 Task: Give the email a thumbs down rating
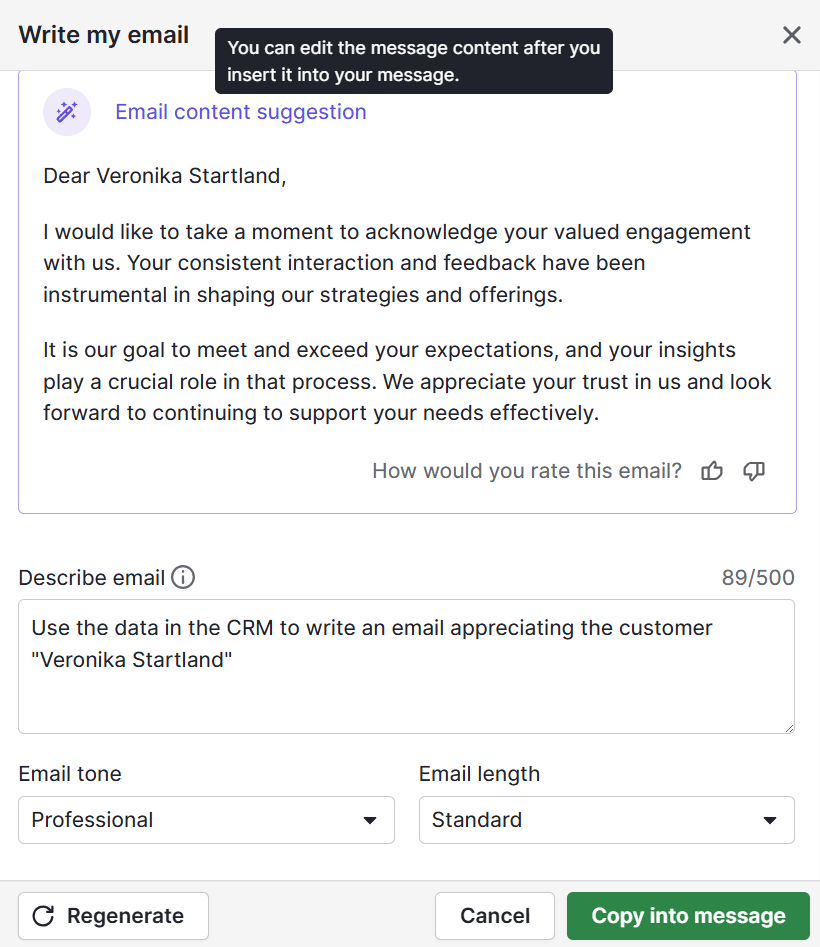point(753,472)
